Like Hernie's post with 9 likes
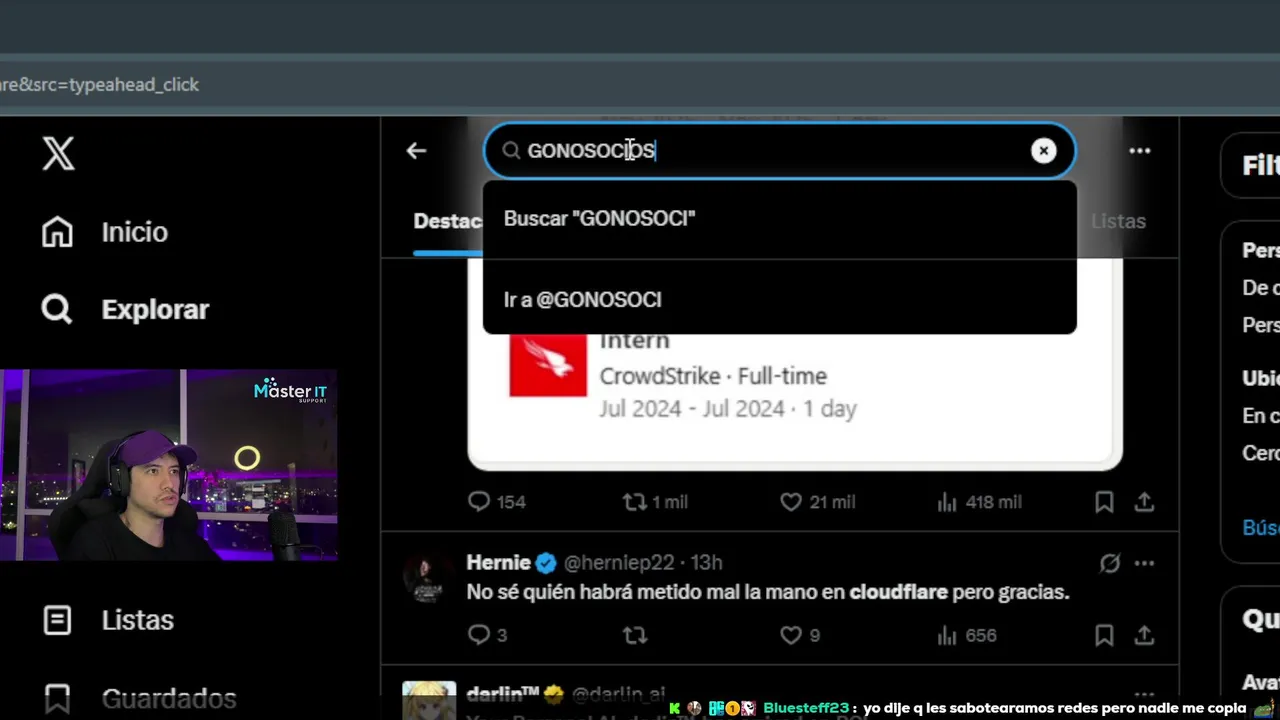Image resolution: width=1280 pixels, height=720 pixels. pos(800,635)
